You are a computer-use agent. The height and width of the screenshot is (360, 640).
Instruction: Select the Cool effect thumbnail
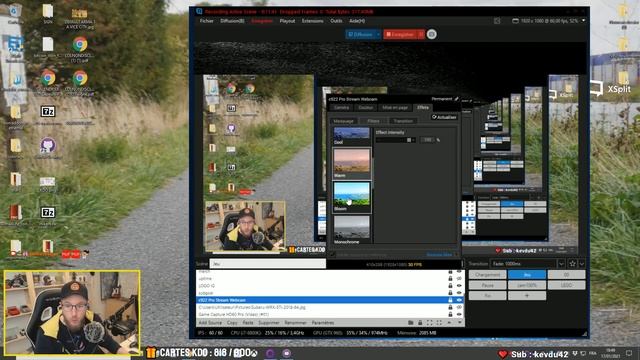(351, 136)
